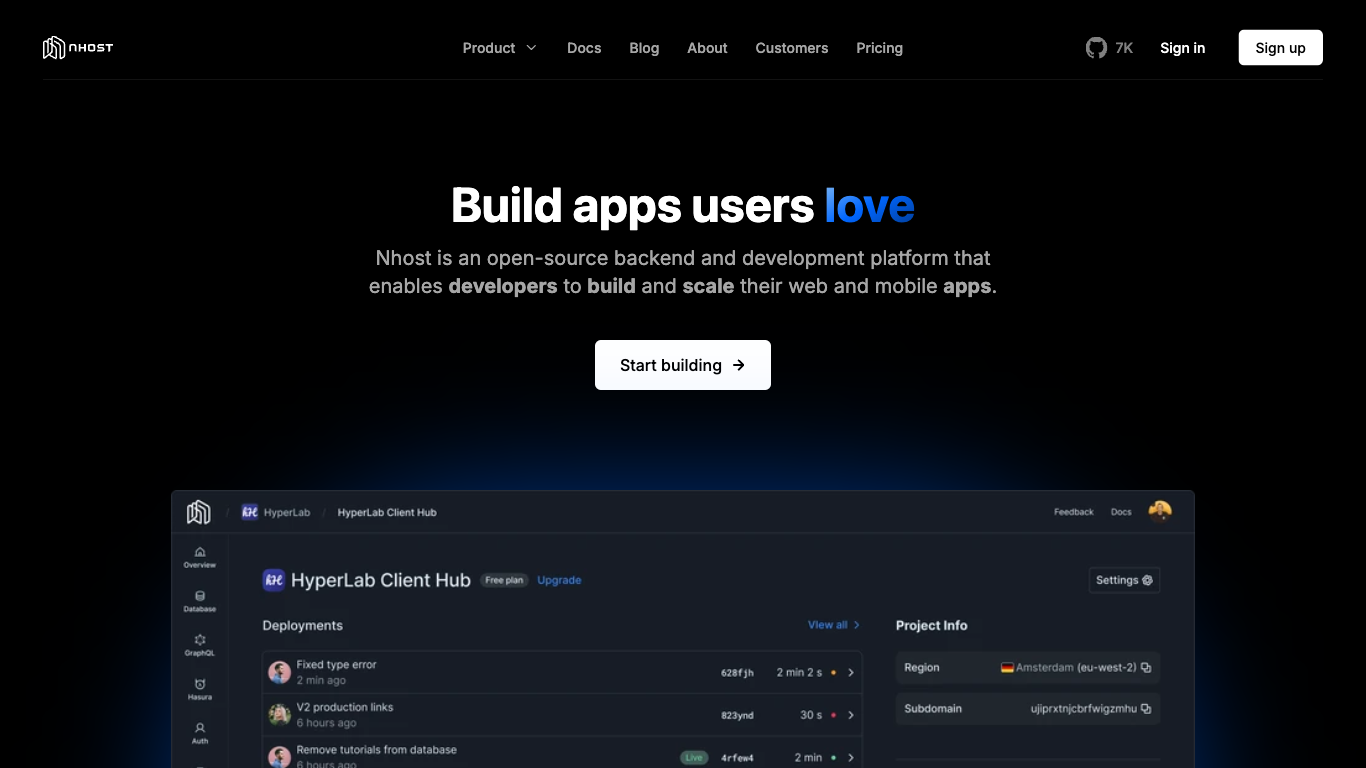
Task: Expand chevron on 823ynd deployment row
Action: pos(851,715)
